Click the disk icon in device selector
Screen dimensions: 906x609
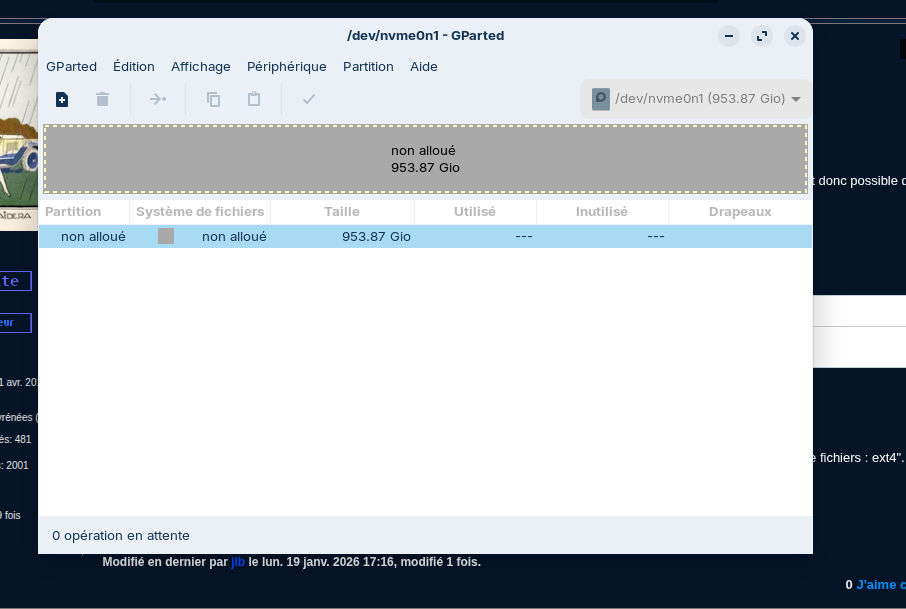tap(601, 99)
